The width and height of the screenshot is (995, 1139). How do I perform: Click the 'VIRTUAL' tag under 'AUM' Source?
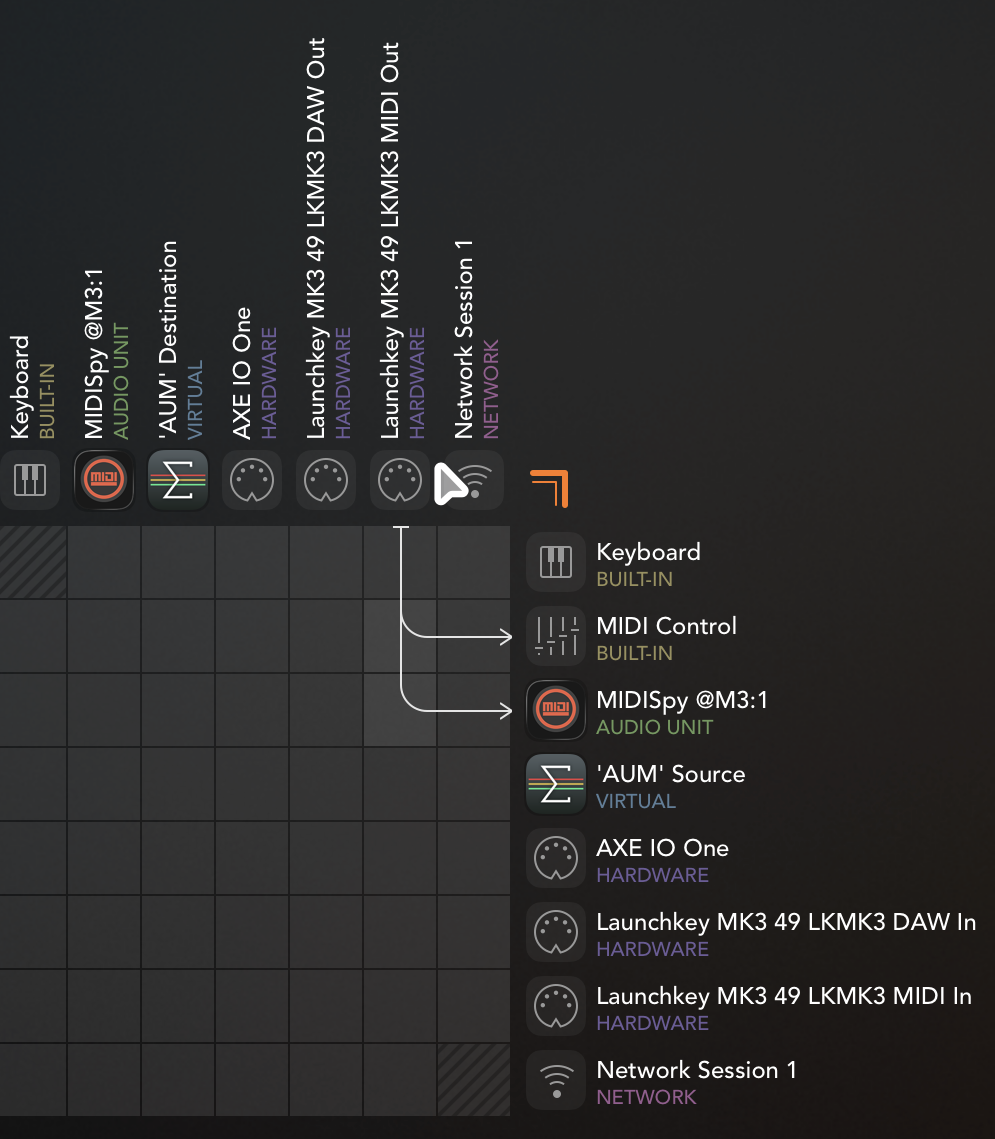click(636, 801)
